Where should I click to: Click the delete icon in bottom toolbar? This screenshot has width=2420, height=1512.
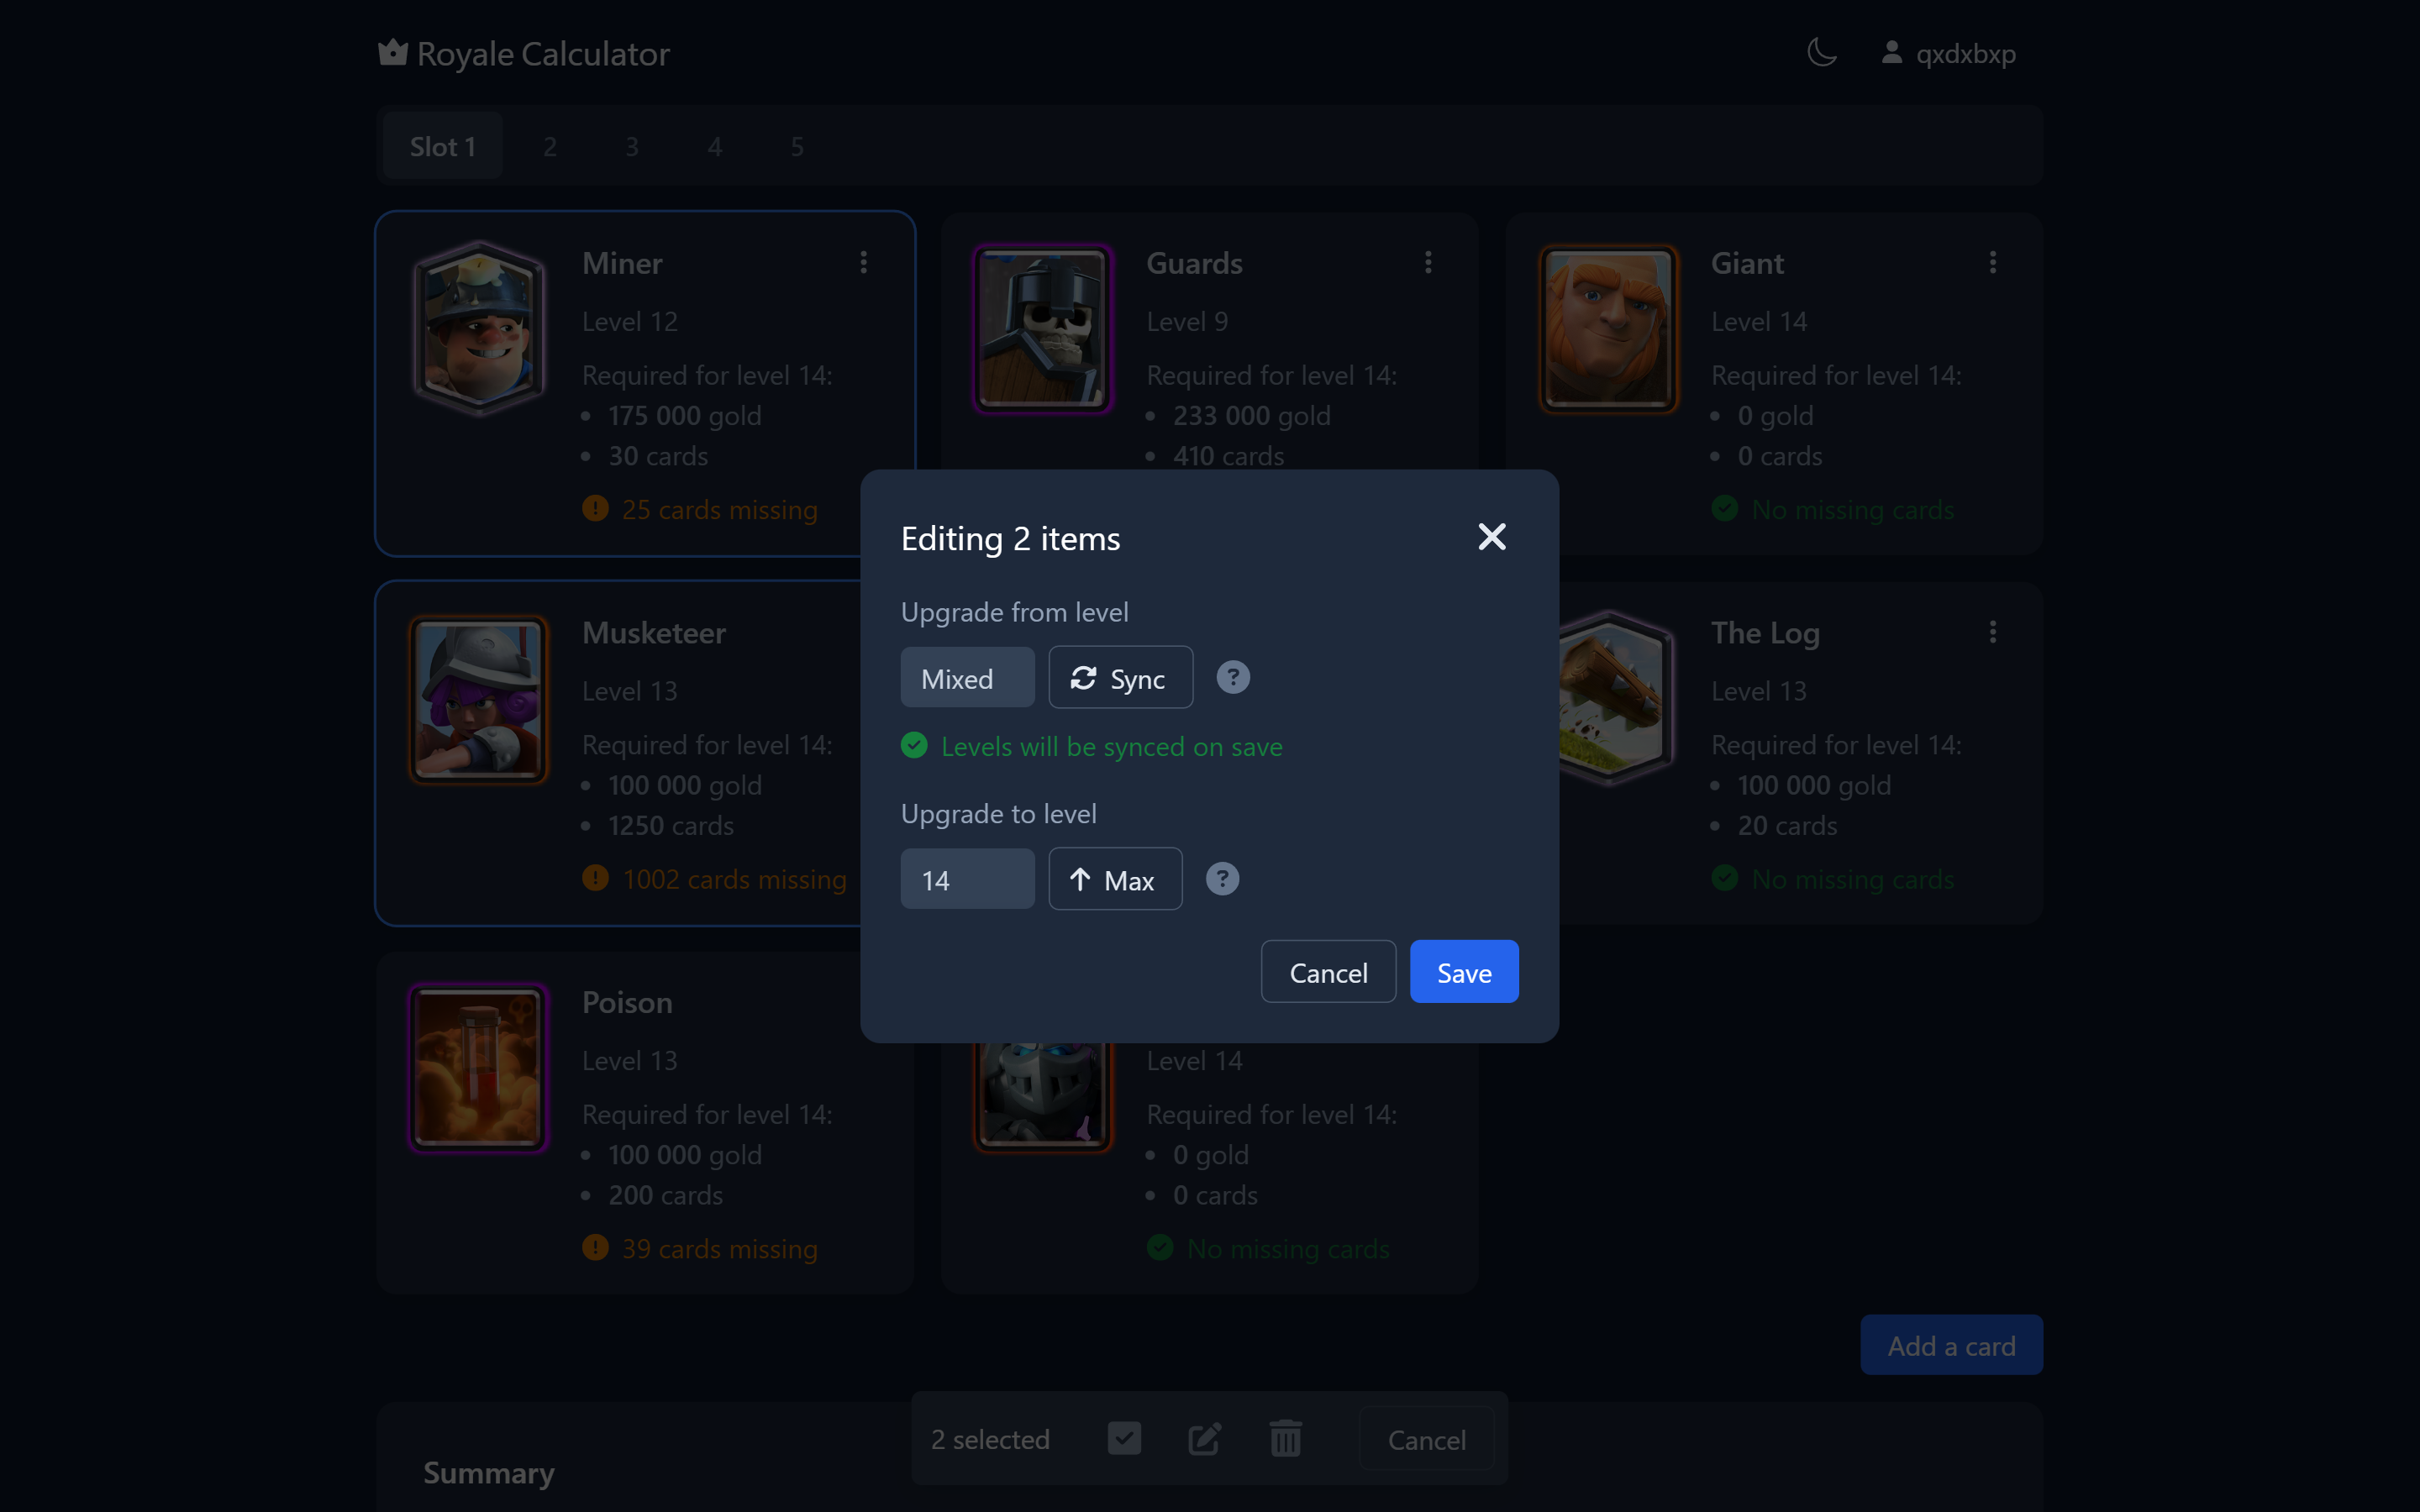(x=1284, y=1441)
